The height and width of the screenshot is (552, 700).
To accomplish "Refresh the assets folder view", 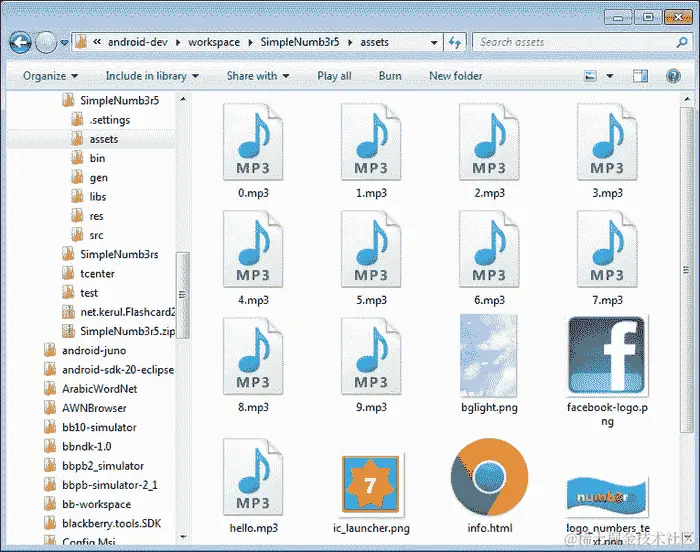I will [x=455, y=42].
